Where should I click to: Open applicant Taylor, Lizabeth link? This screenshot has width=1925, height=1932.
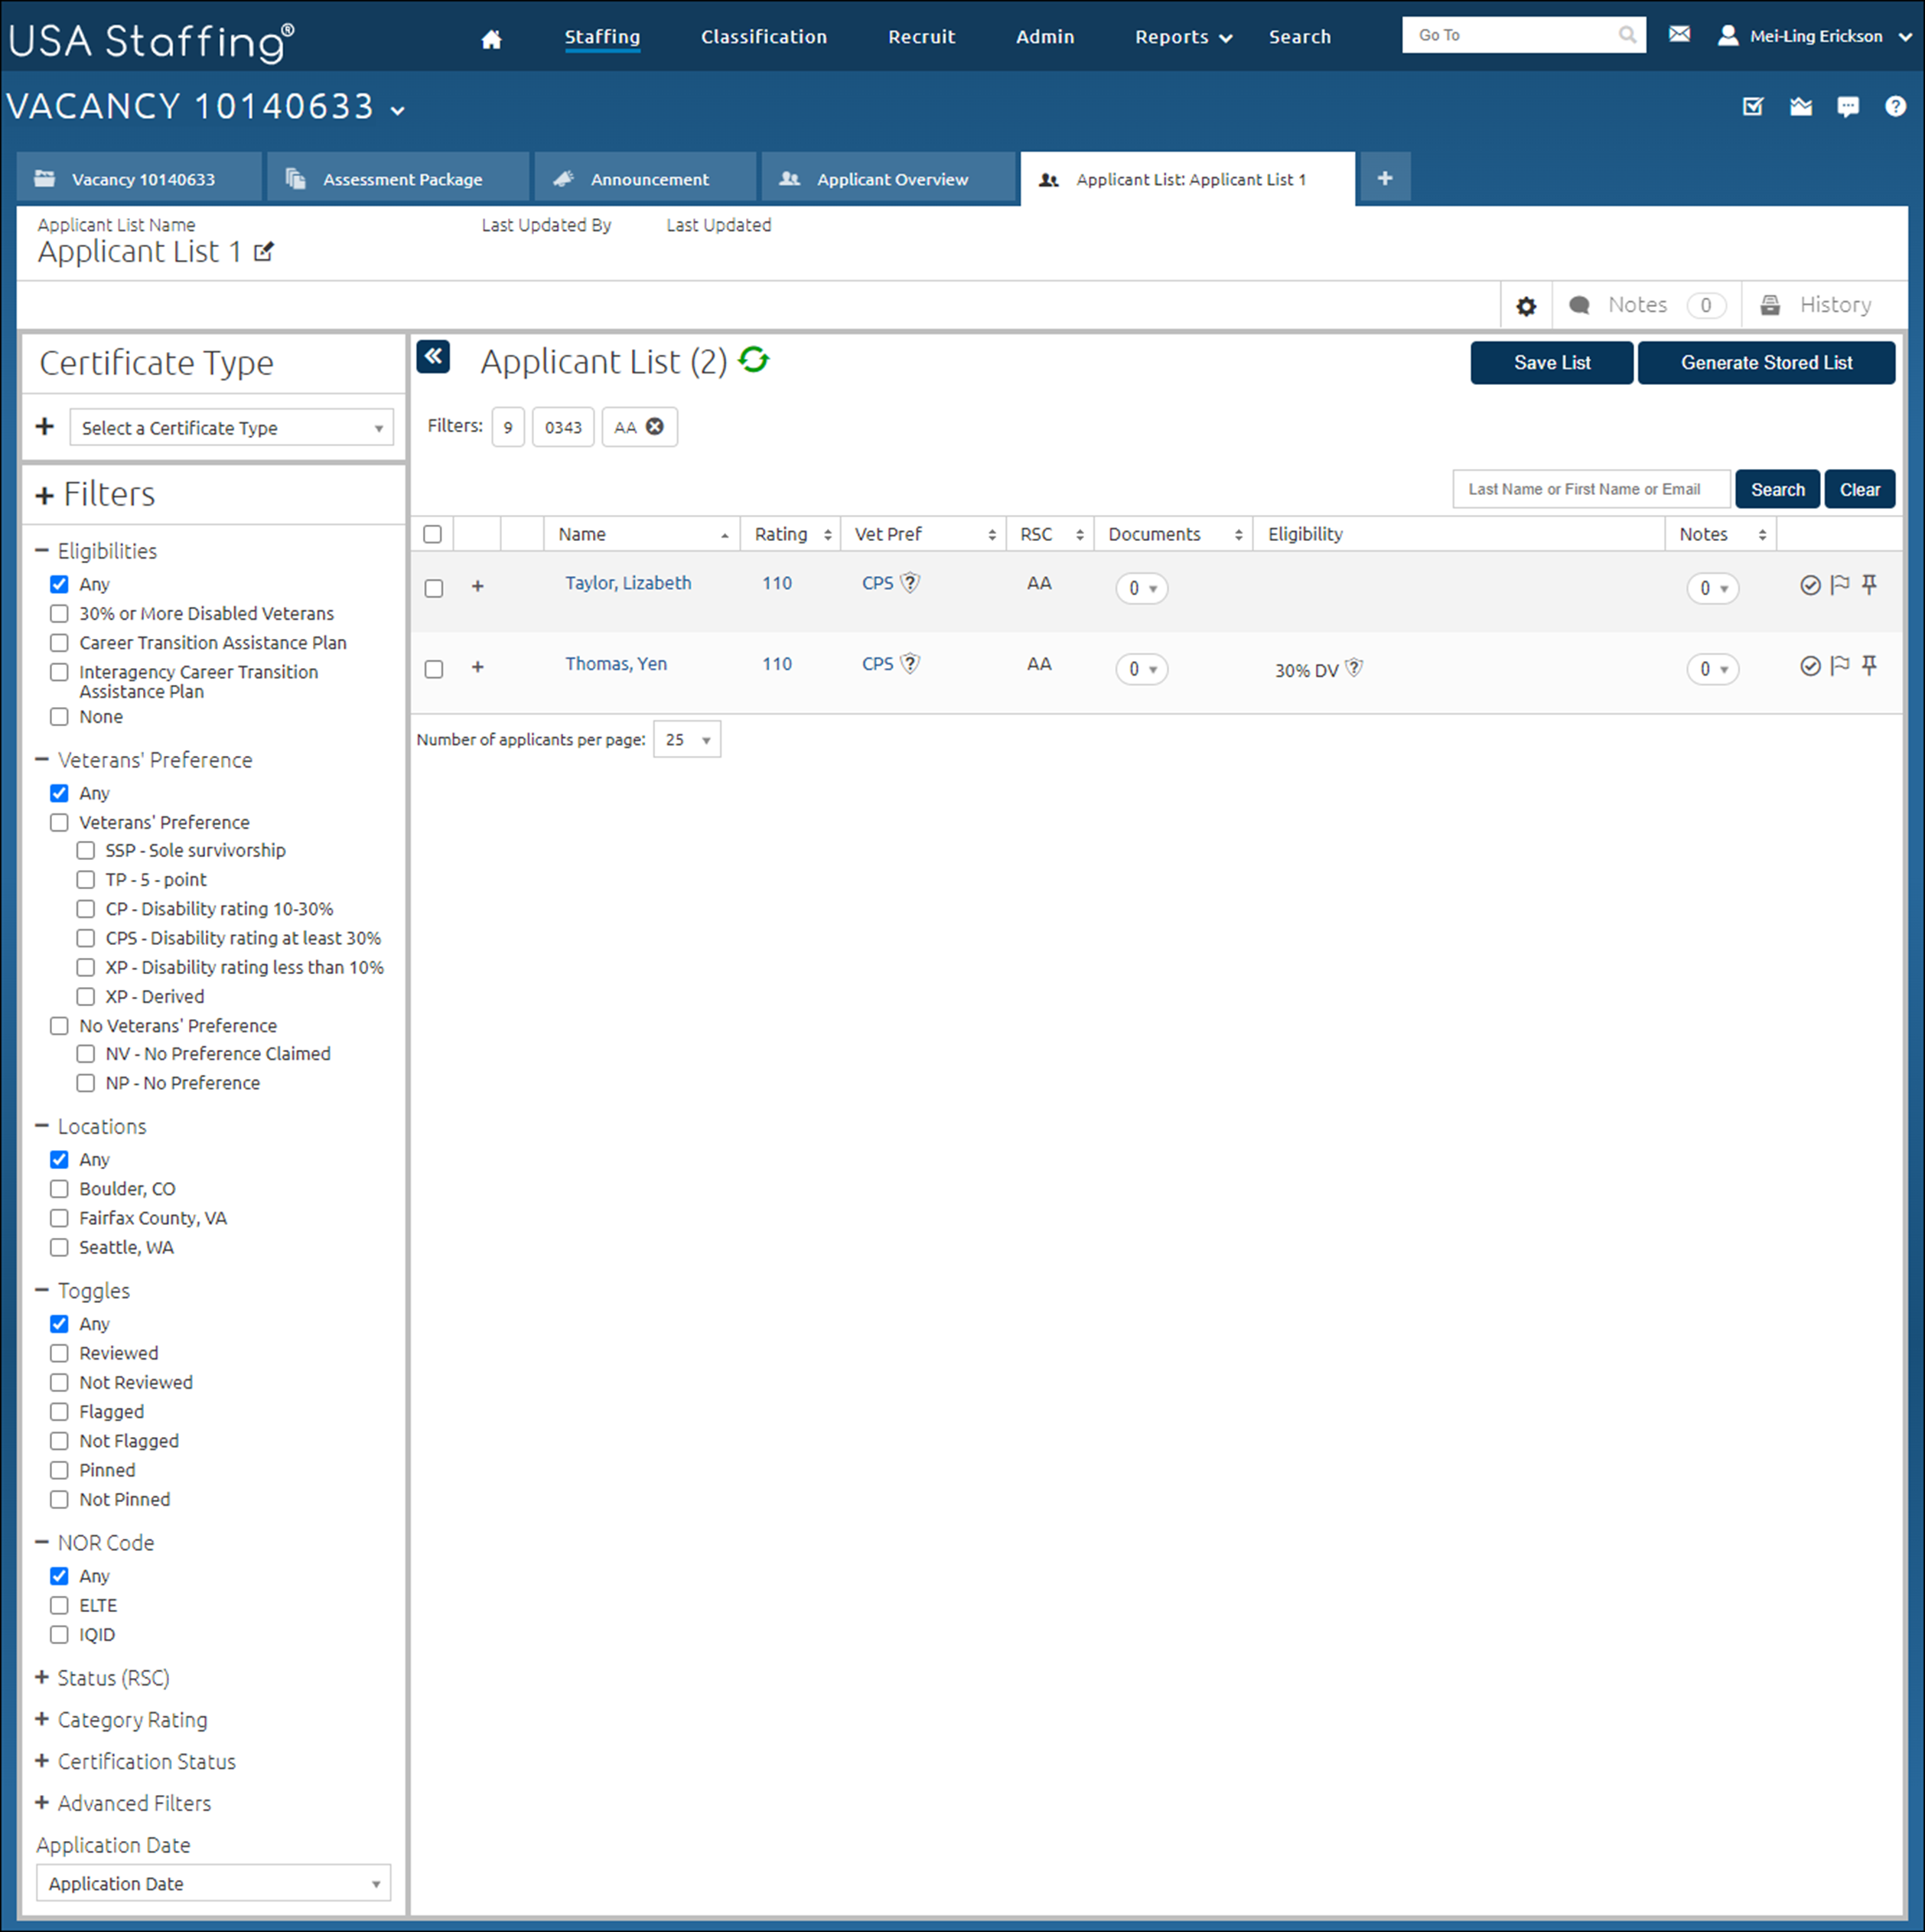pos(628,583)
